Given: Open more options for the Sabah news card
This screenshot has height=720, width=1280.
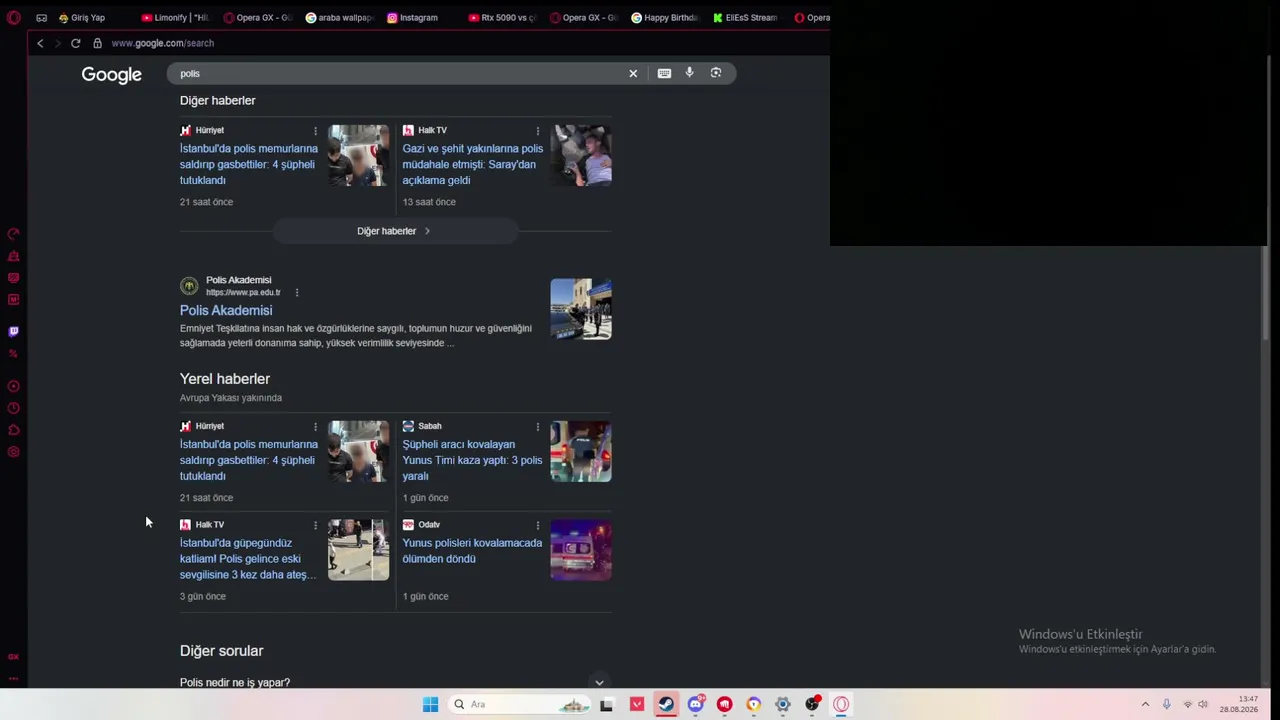Looking at the screenshot, I should 538,427.
